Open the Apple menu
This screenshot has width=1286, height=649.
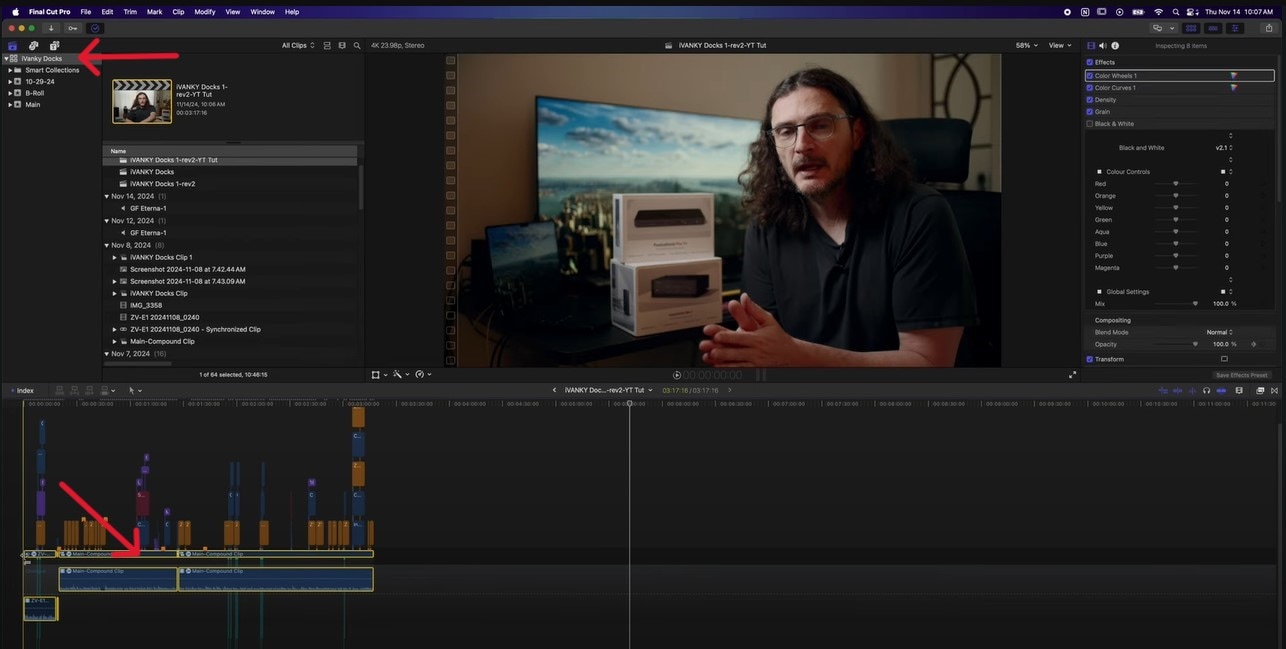pos(15,12)
